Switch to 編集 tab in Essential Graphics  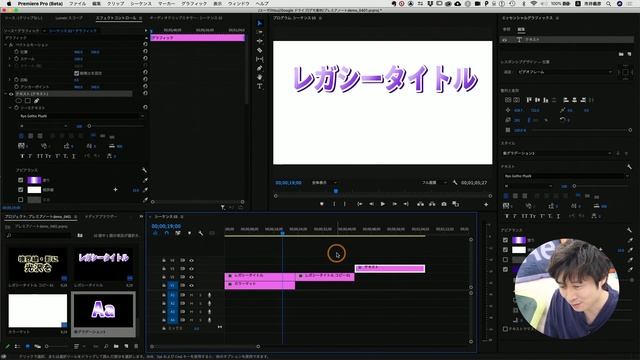point(521,29)
